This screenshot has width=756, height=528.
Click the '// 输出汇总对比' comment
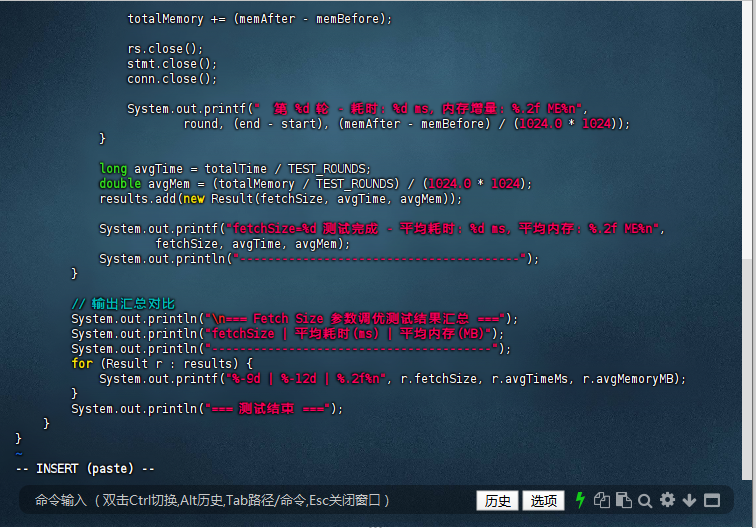point(123,304)
